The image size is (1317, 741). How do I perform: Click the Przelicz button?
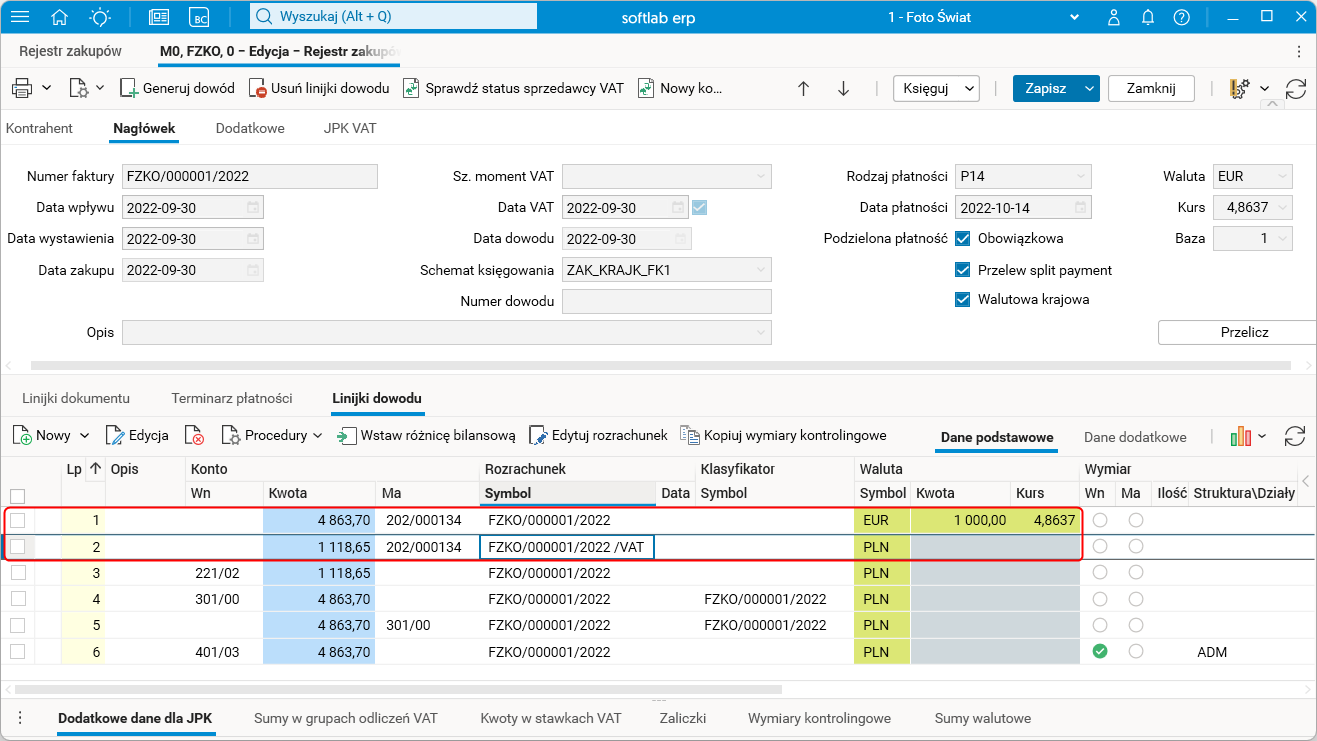click(x=1244, y=332)
